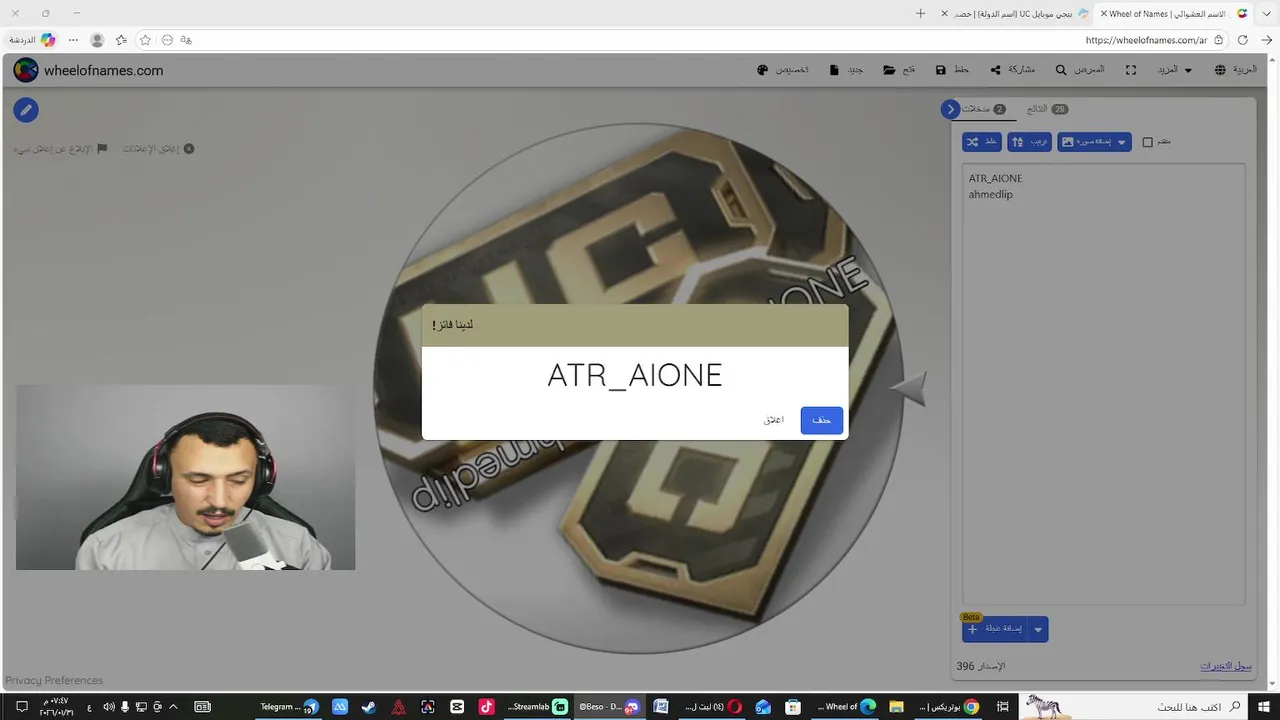Open the Discord Beso taskbar item
1280x720 pixels.
609,707
